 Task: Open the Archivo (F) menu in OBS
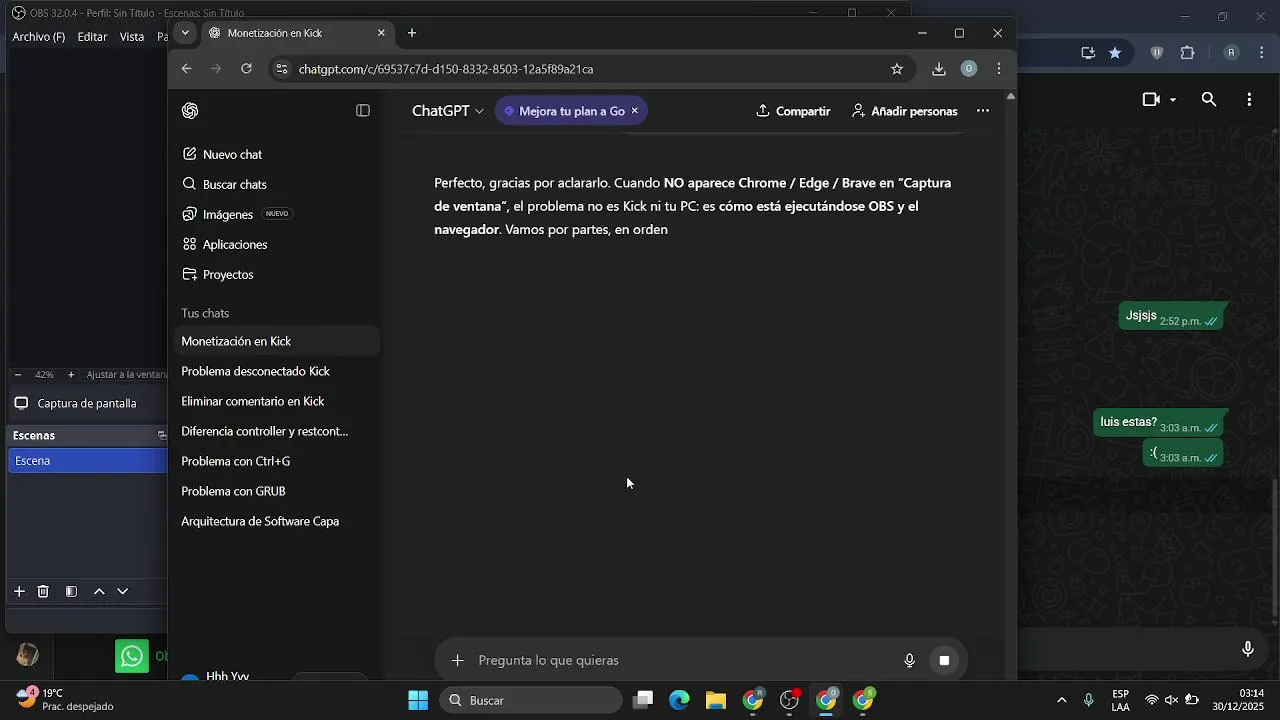[x=39, y=37]
